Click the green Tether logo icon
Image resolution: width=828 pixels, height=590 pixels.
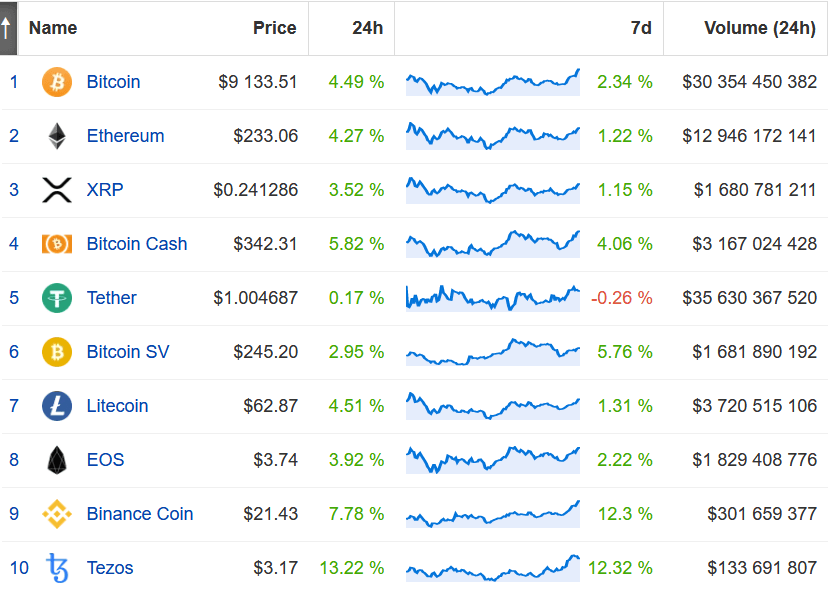coord(57,298)
